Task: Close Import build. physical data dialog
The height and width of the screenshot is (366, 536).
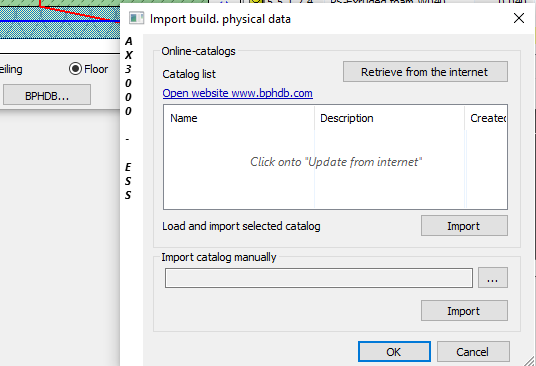Action: click(x=519, y=18)
